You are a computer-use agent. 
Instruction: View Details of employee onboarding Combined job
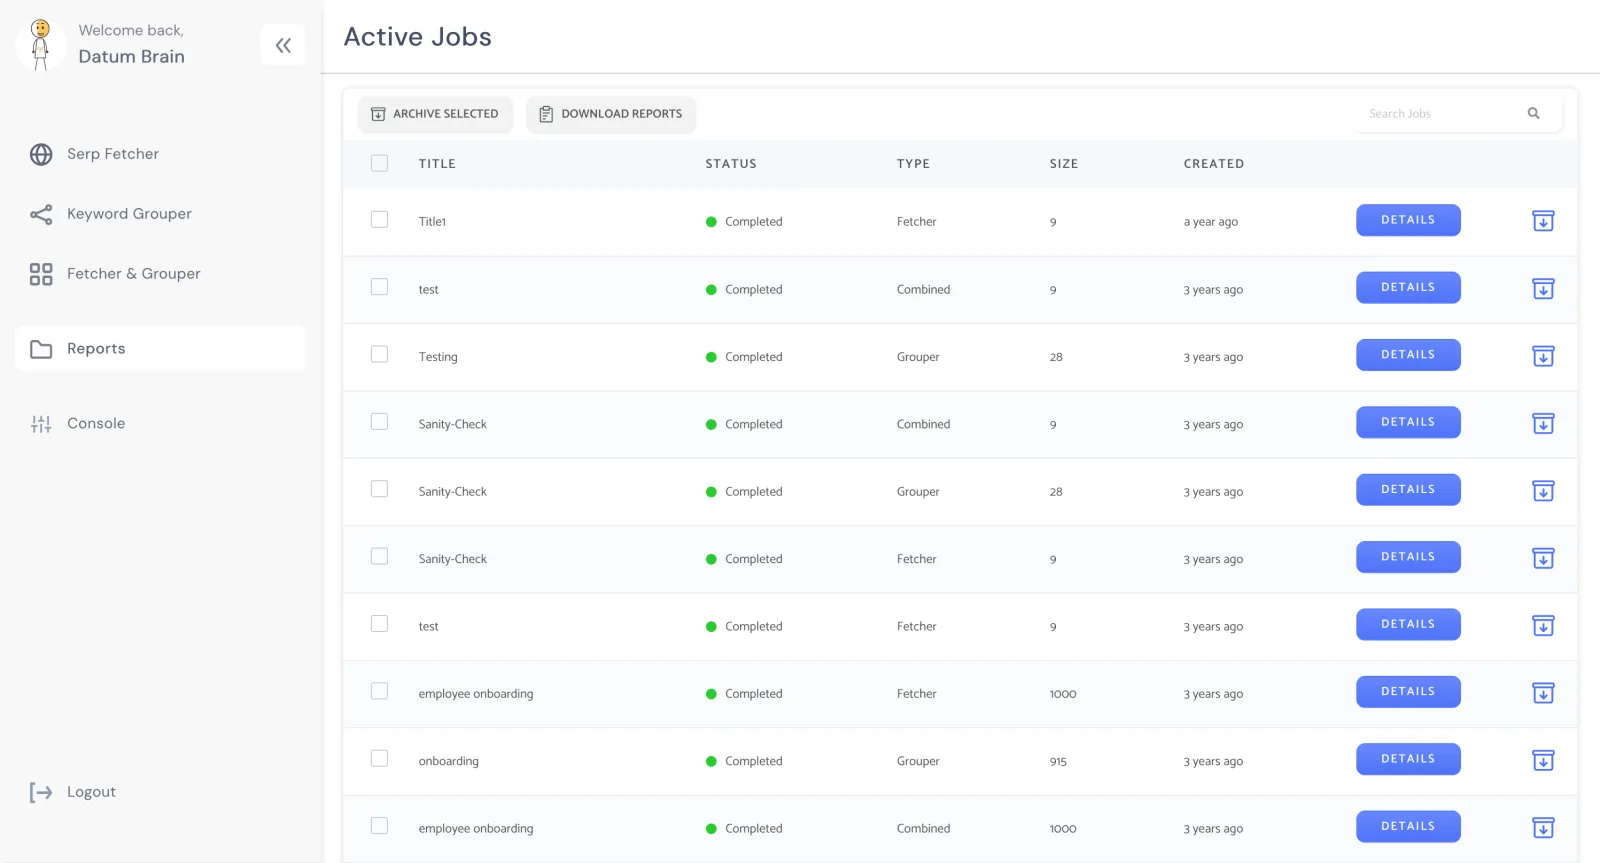tap(1408, 827)
